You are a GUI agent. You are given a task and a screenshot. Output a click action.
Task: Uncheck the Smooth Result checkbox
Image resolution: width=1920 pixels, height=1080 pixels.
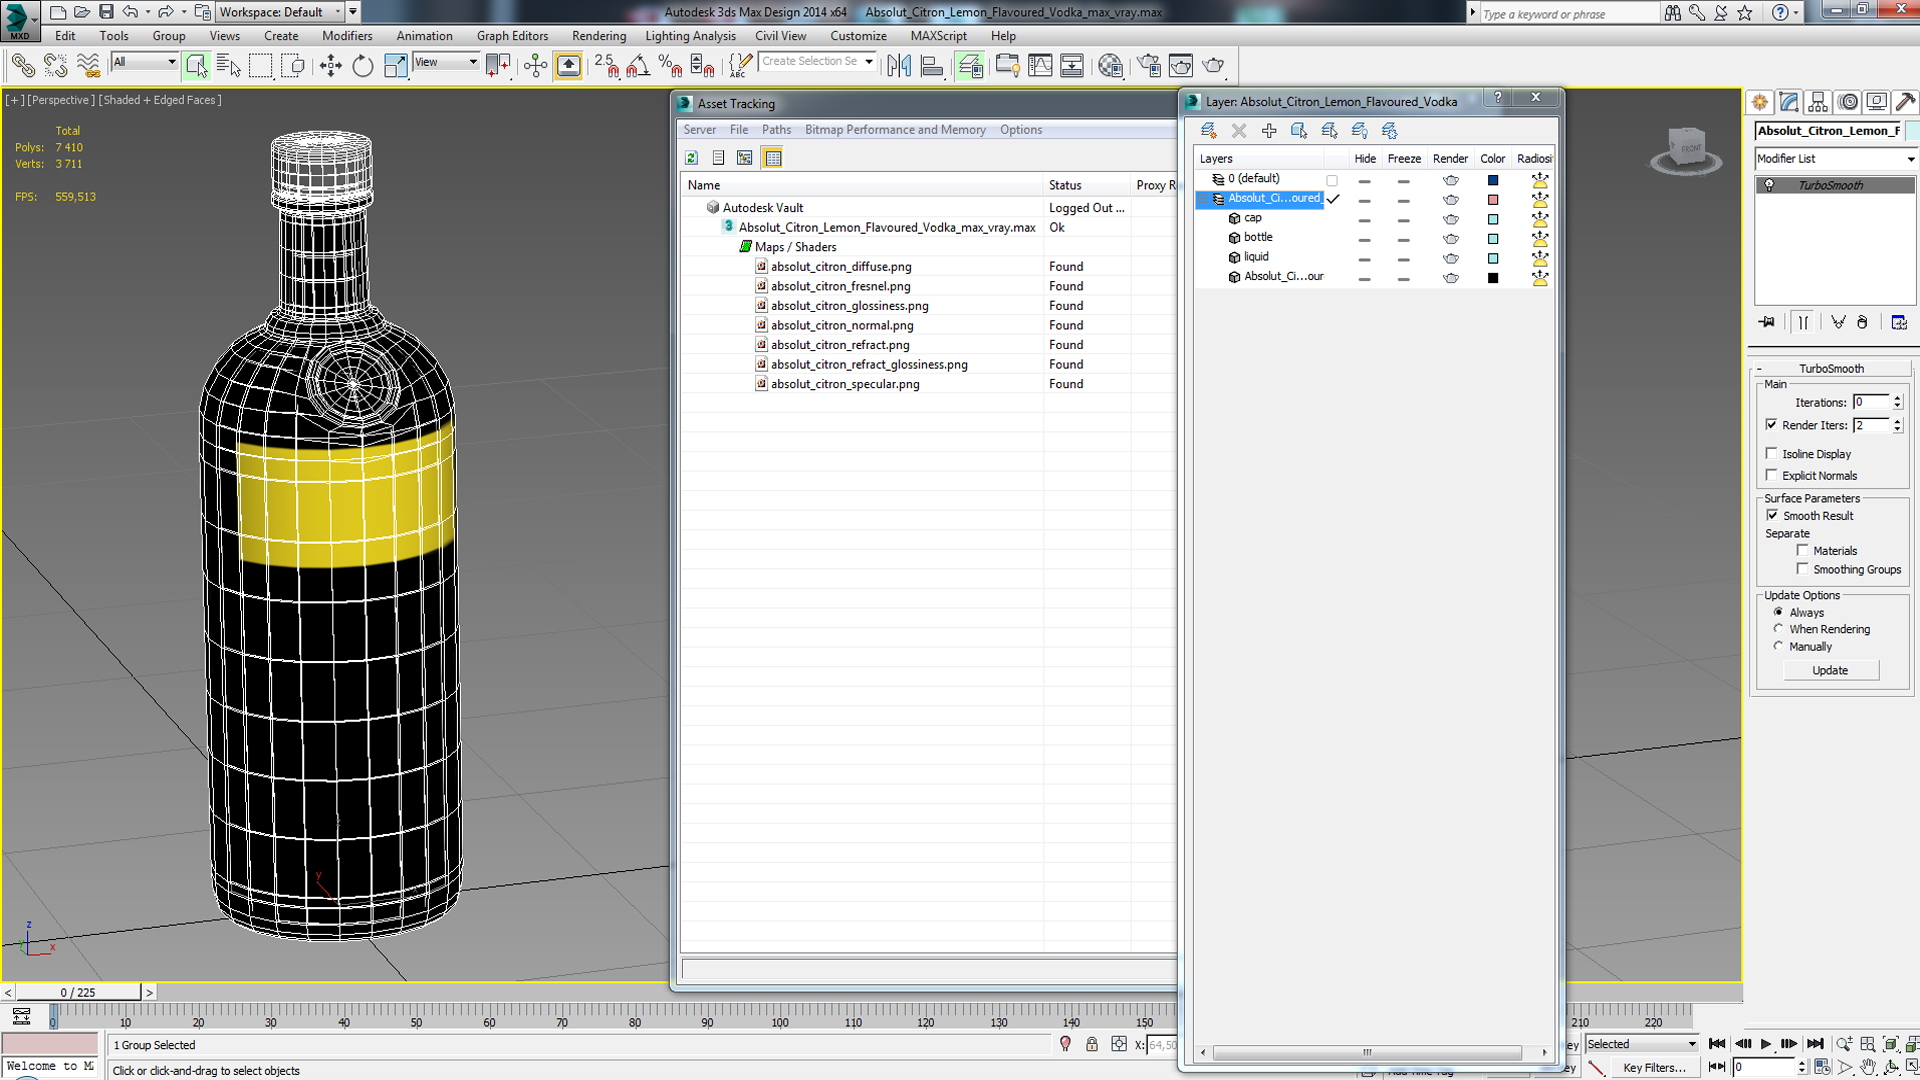(x=1772, y=516)
